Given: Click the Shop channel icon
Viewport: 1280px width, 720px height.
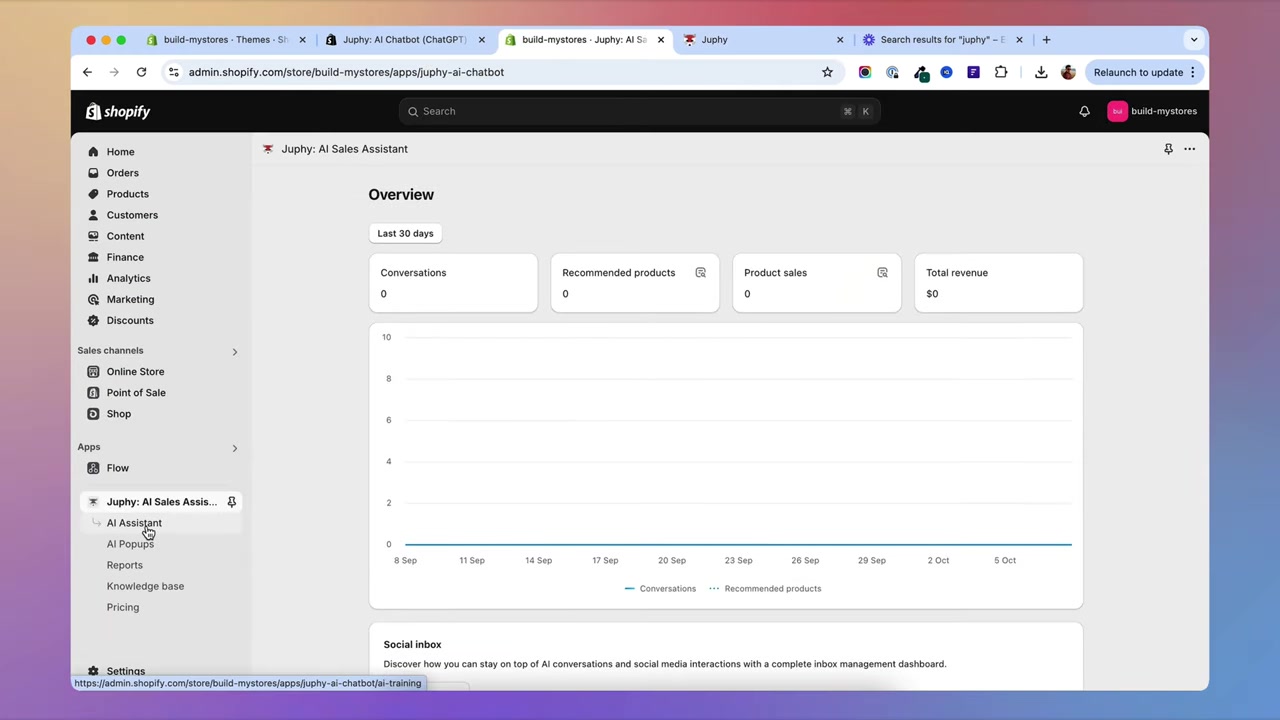Looking at the screenshot, I should point(93,414).
